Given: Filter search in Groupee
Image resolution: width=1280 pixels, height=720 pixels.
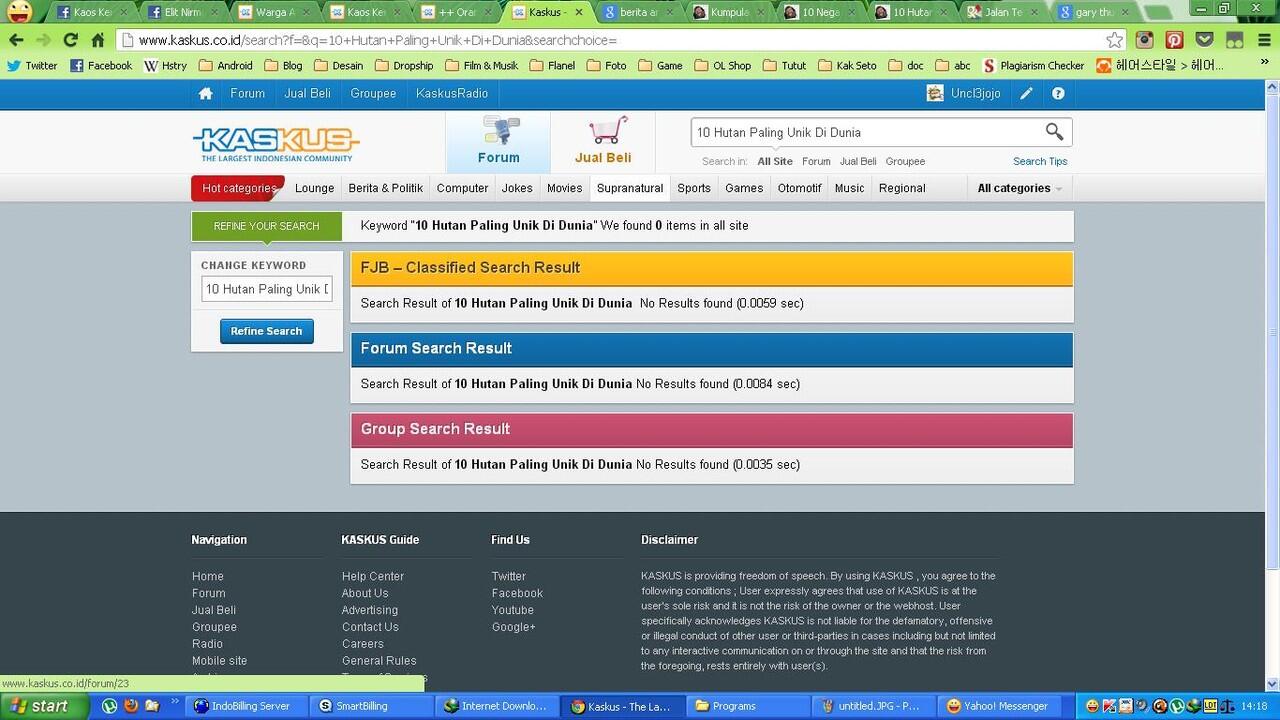Looking at the screenshot, I should (905, 161).
